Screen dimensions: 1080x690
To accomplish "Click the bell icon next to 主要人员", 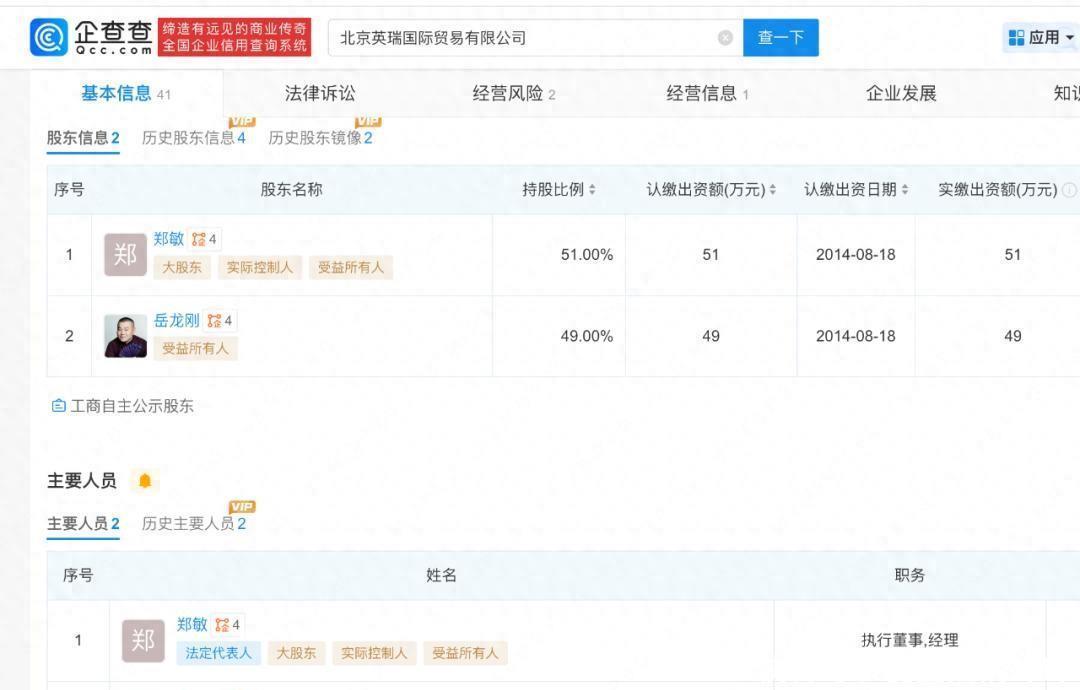I will pos(146,480).
